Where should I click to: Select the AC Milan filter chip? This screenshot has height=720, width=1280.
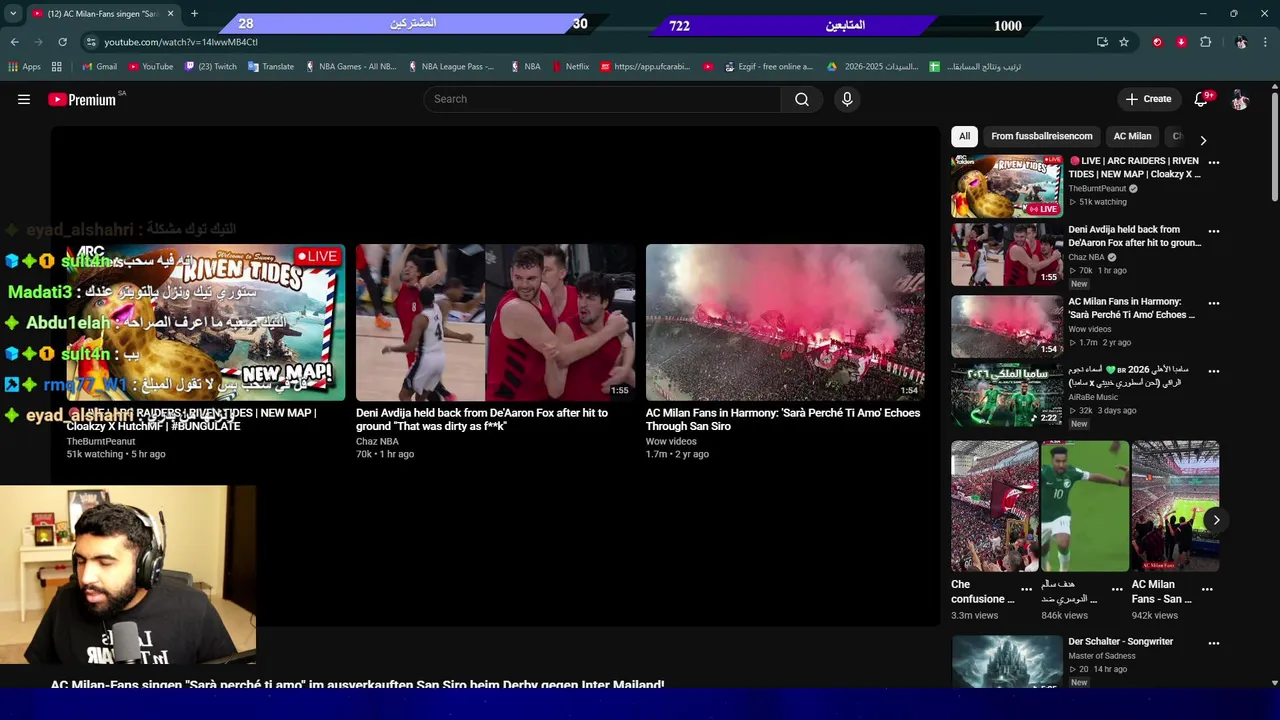pyautogui.click(x=1133, y=136)
